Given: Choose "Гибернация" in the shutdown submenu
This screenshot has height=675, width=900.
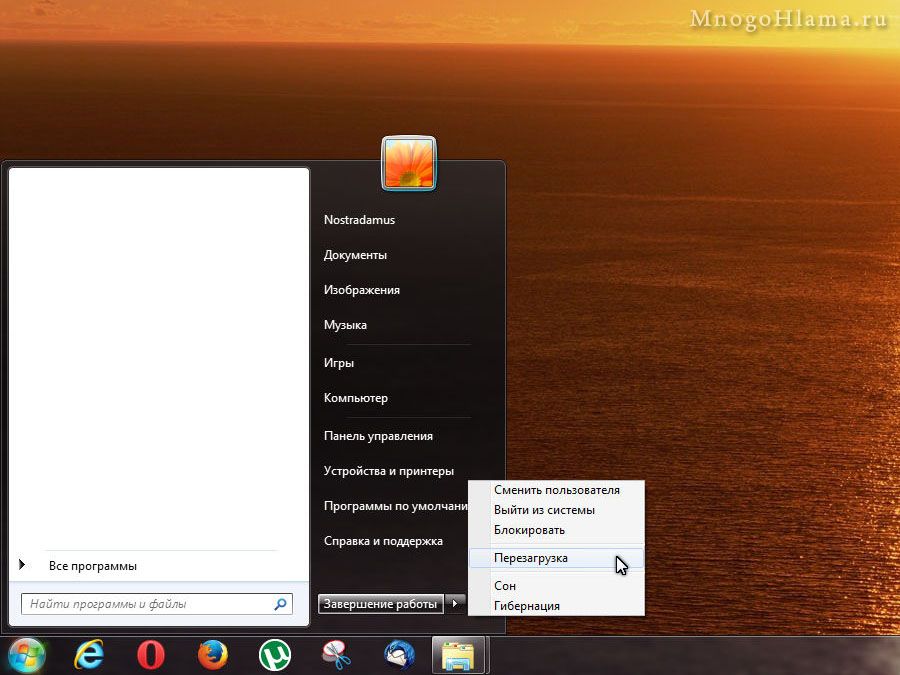Looking at the screenshot, I should click(527, 606).
